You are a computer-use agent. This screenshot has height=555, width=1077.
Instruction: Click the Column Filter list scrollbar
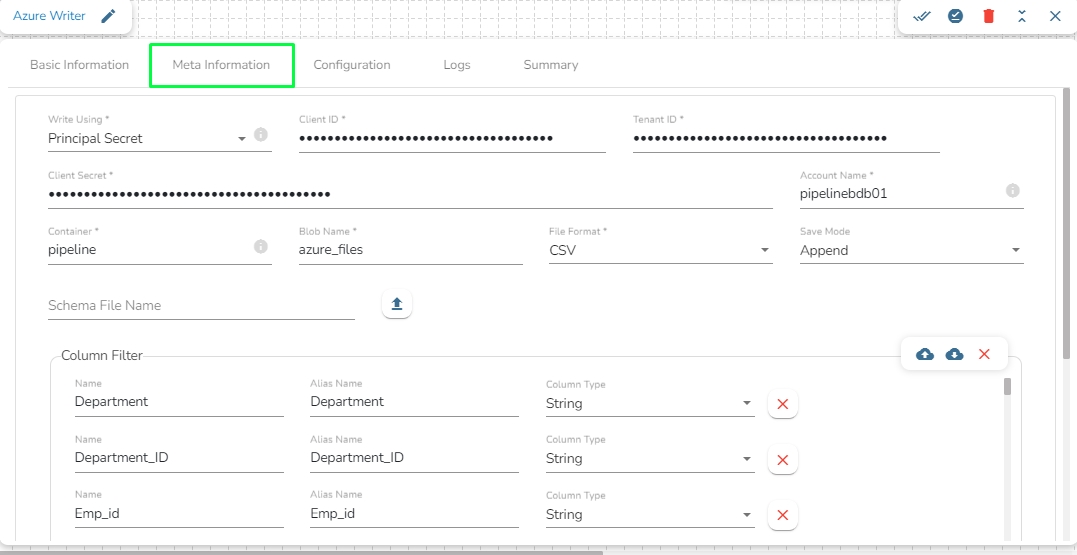pyautogui.click(x=1007, y=388)
